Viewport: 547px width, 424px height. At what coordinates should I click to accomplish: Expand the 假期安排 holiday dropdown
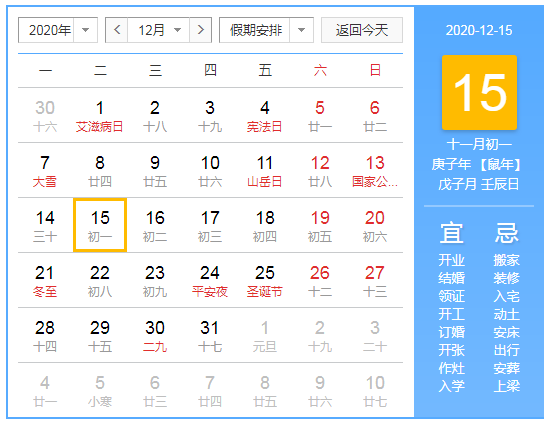point(266,30)
